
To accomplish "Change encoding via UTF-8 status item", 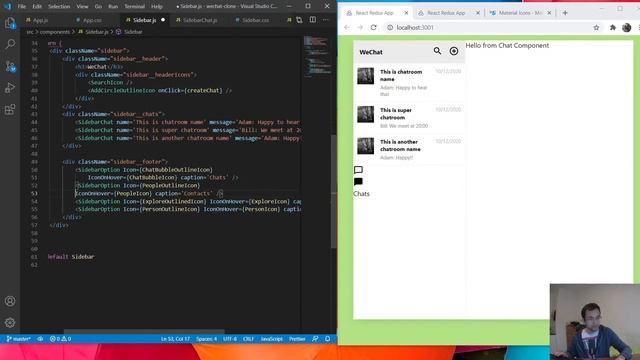I will [230, 339].
